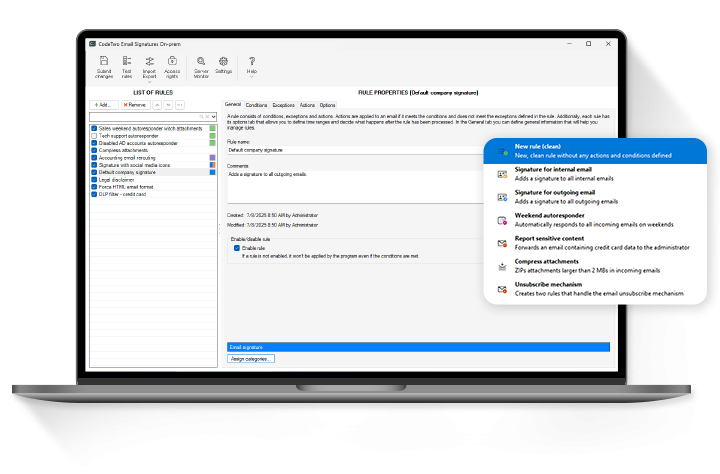Click the search magnifier in rules filter

tap(201, 117)
